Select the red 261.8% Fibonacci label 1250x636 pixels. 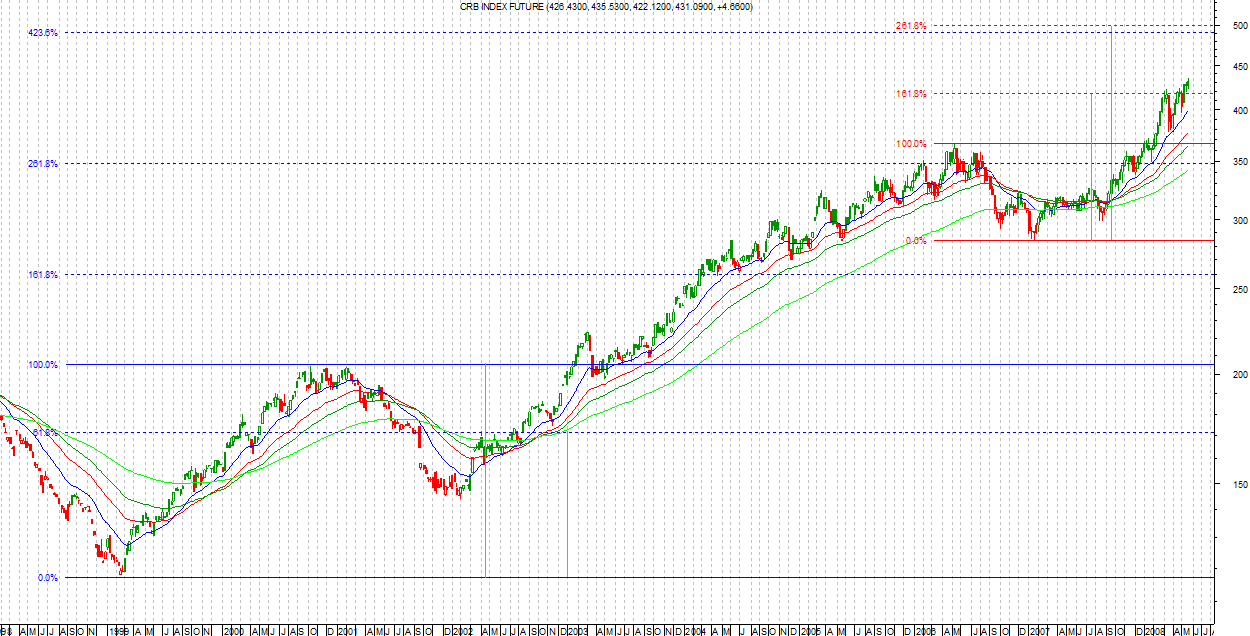coord(911,25)
